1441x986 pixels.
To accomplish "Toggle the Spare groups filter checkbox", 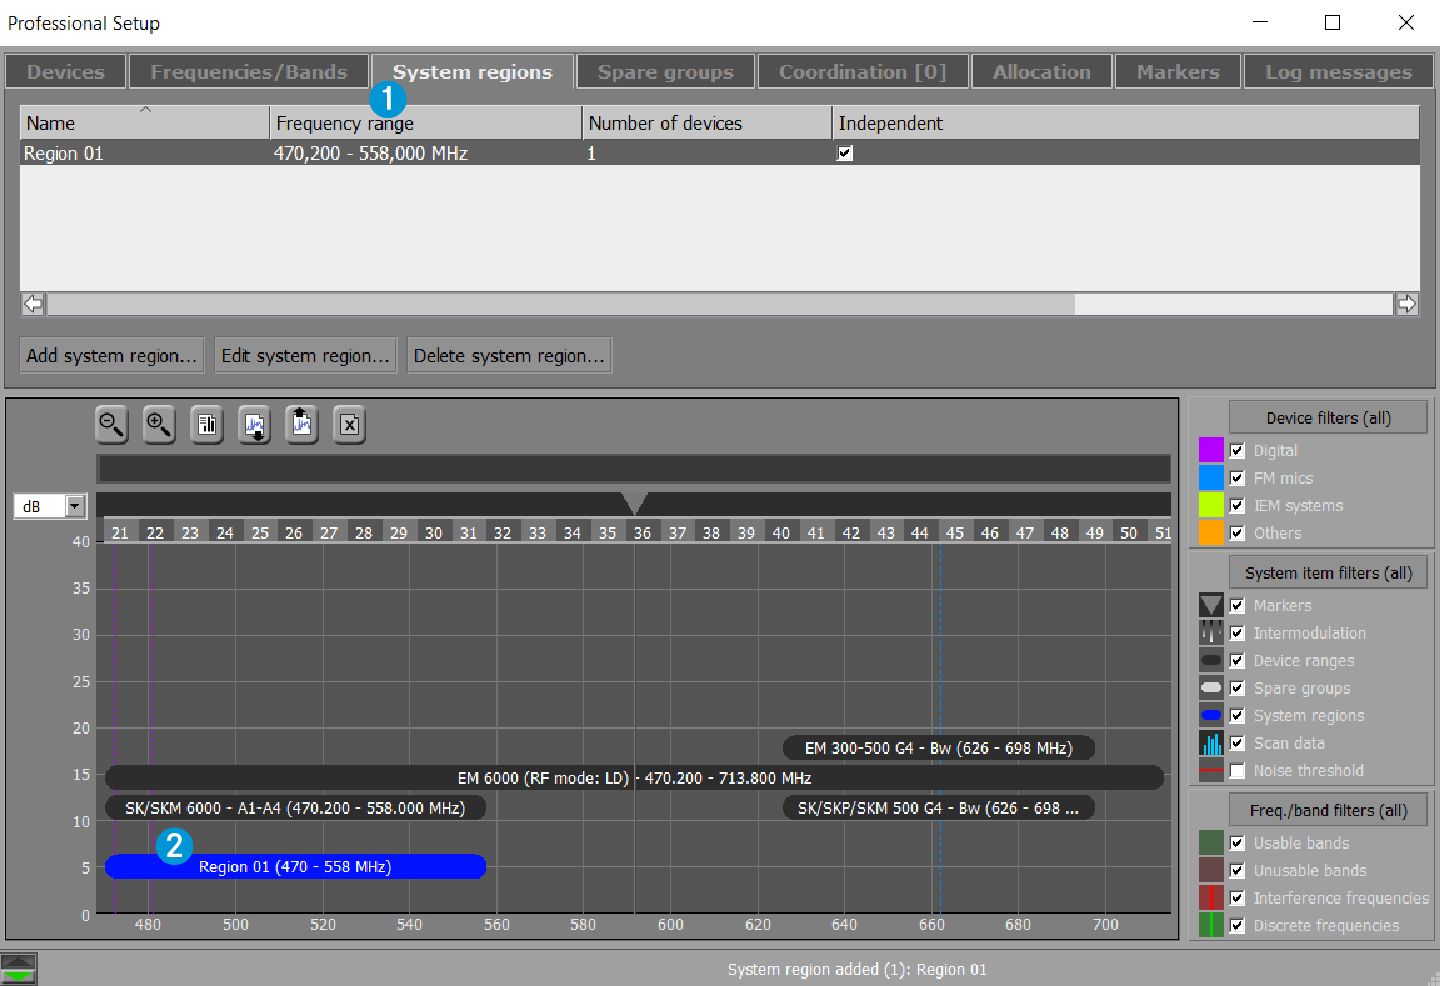I will coord(1237,688).
